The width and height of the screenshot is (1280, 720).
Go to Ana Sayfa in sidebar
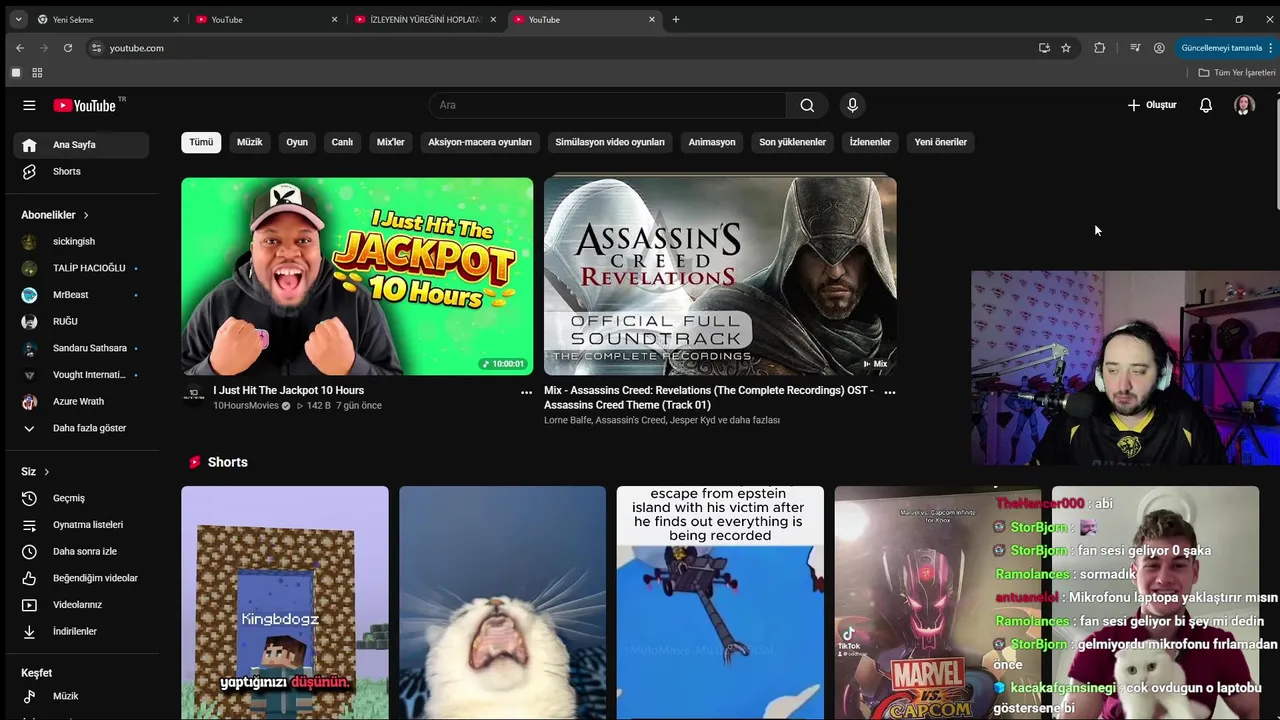click(x=81, y=145)
